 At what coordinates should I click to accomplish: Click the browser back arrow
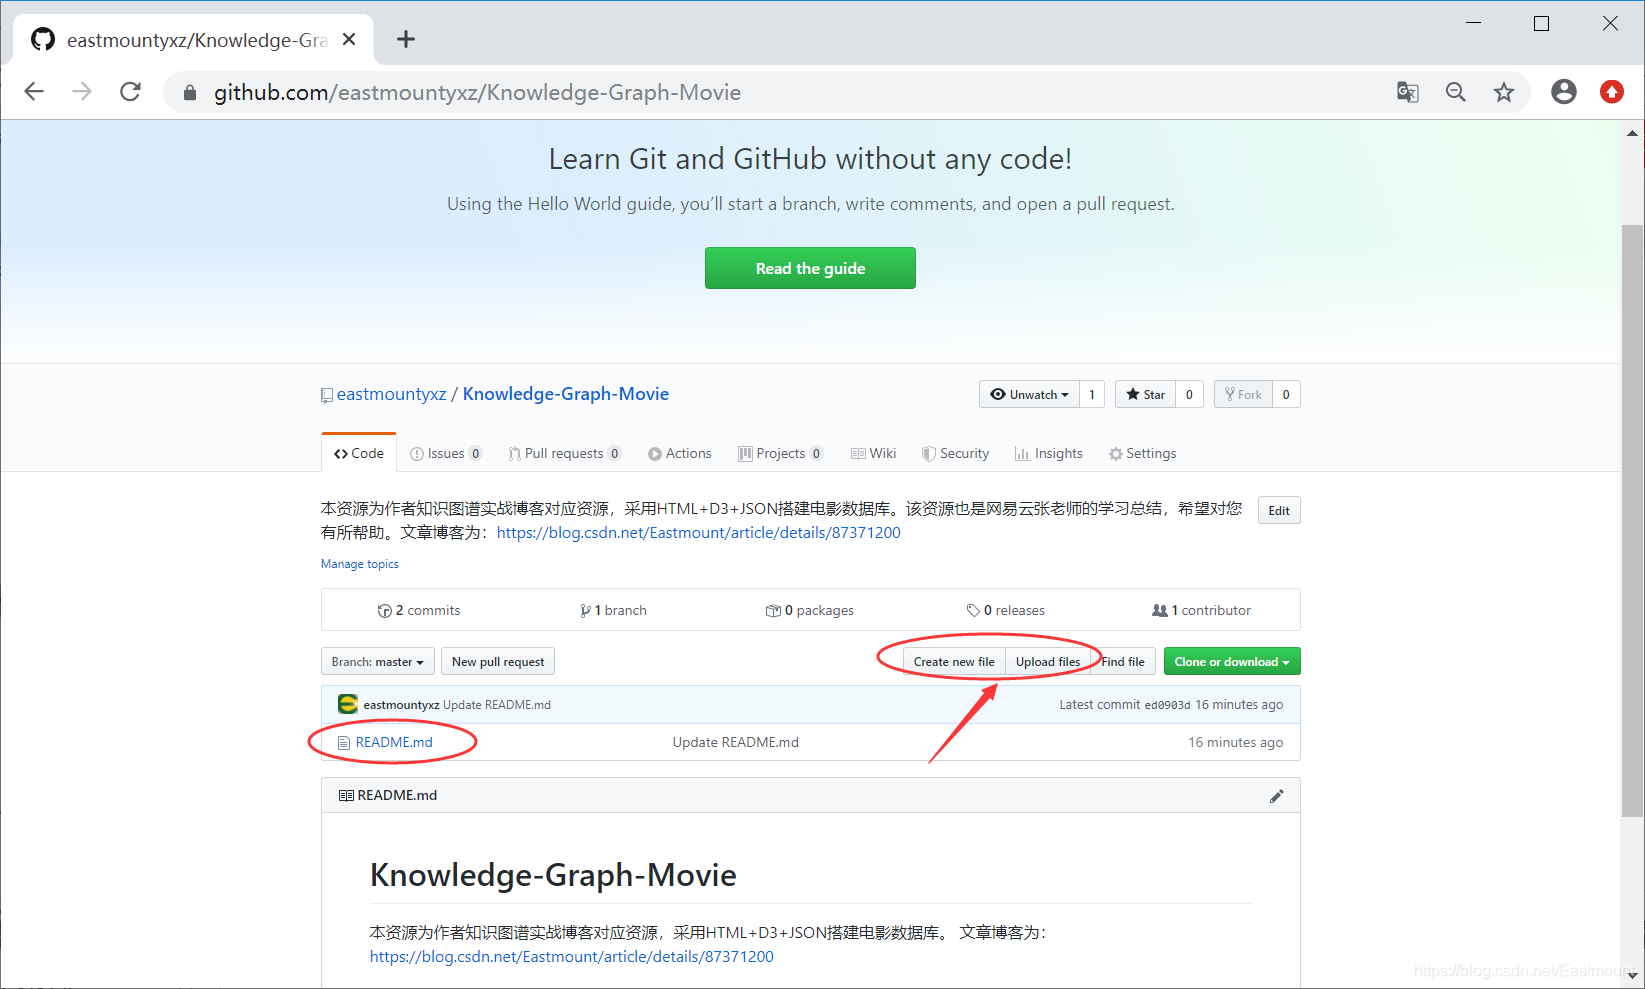34,92
